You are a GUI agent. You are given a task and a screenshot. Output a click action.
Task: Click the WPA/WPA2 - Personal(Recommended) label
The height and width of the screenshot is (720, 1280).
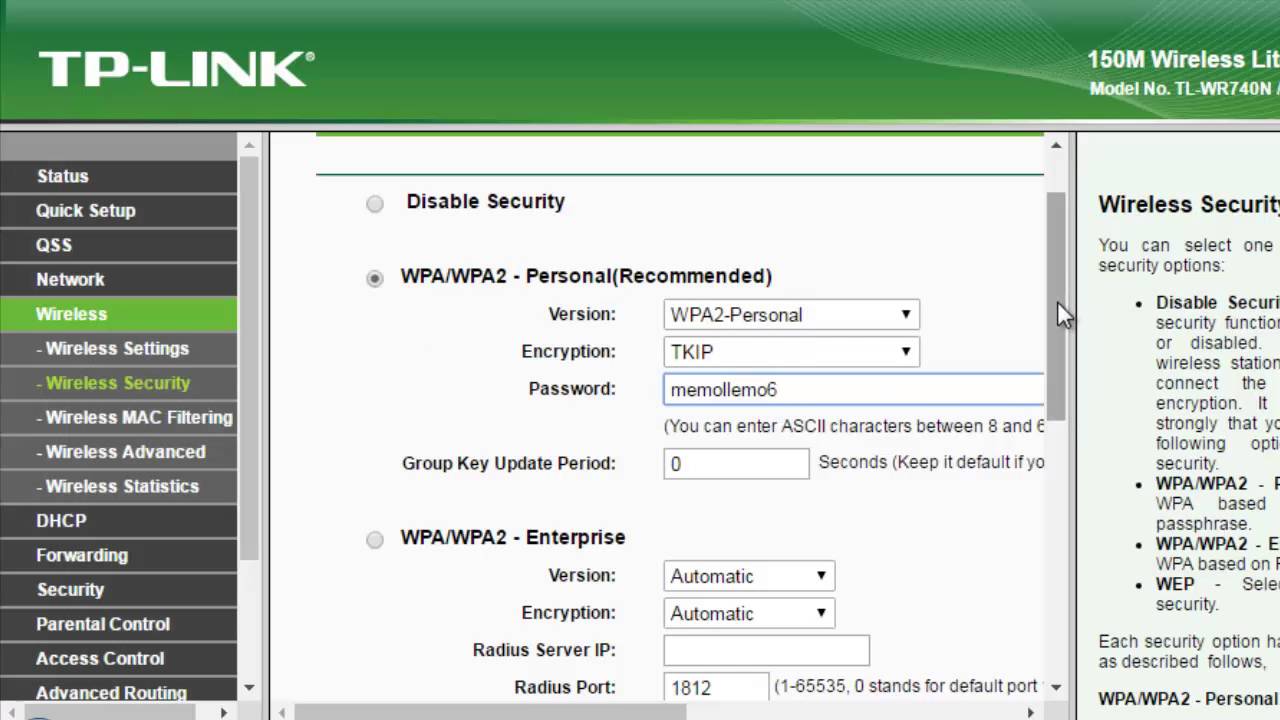tap(586, 276)
